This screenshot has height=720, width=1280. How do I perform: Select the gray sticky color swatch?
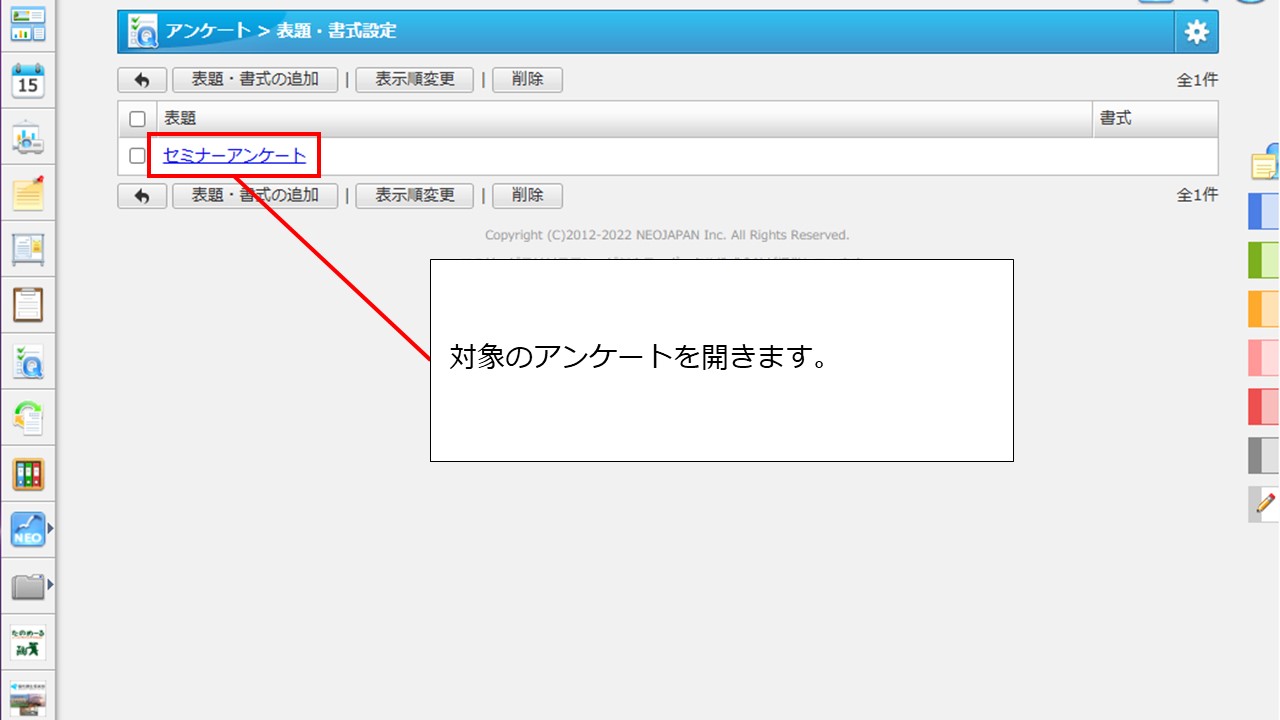(1264, 456)
